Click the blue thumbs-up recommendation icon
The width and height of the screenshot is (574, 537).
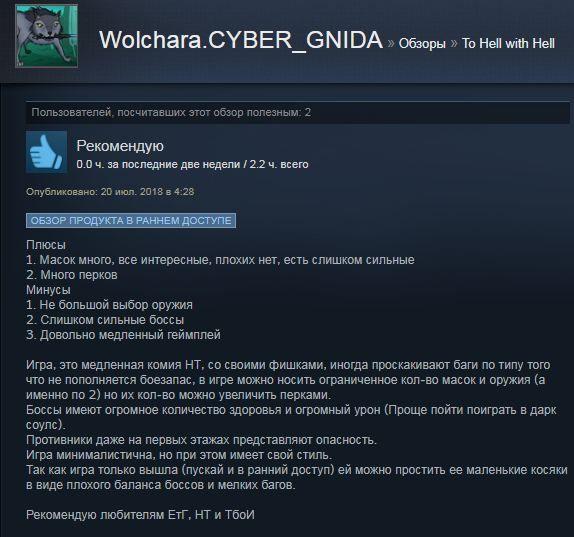[46, 152]
